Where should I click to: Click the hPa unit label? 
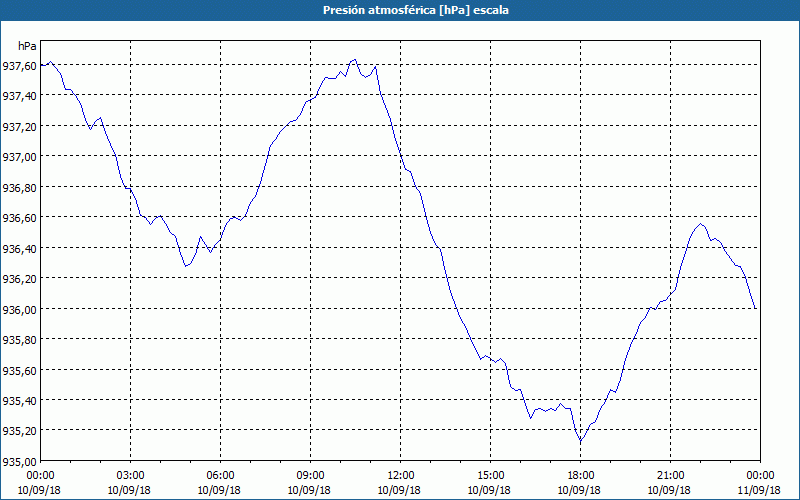pyautogui.click(x=27, y=46)
